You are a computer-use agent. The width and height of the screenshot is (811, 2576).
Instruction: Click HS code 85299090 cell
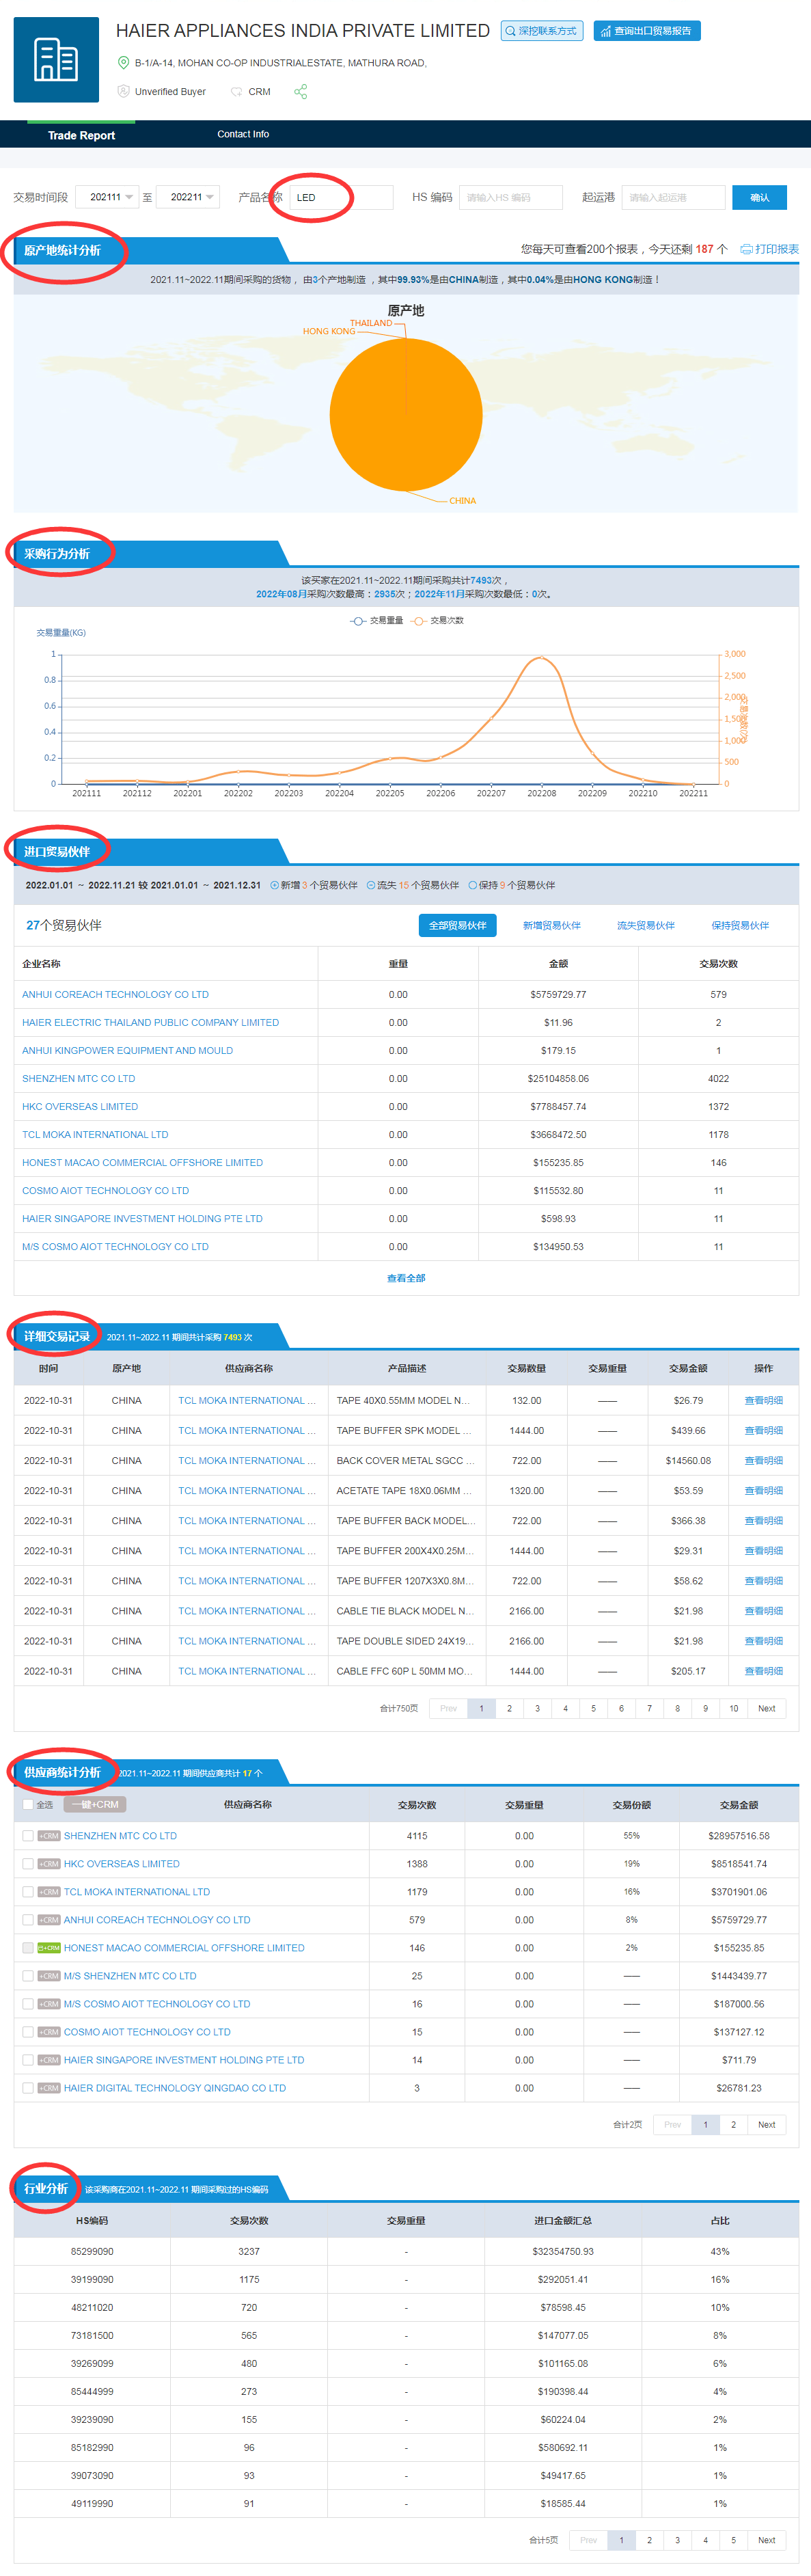click(x=92, y=2252)
